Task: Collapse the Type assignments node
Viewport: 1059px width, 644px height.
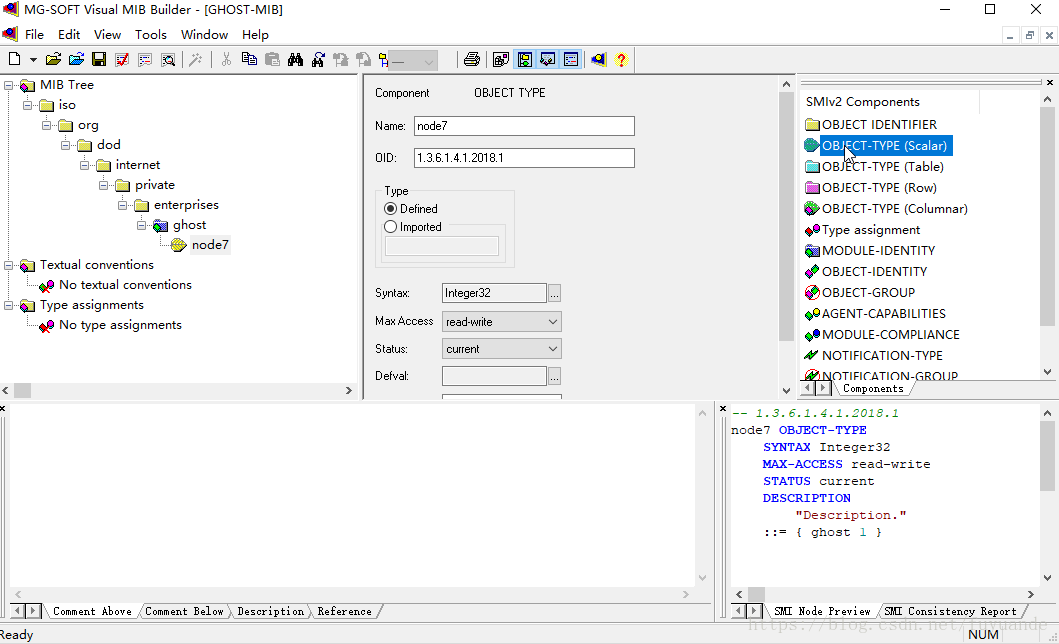Action: (x=9, y=305)
